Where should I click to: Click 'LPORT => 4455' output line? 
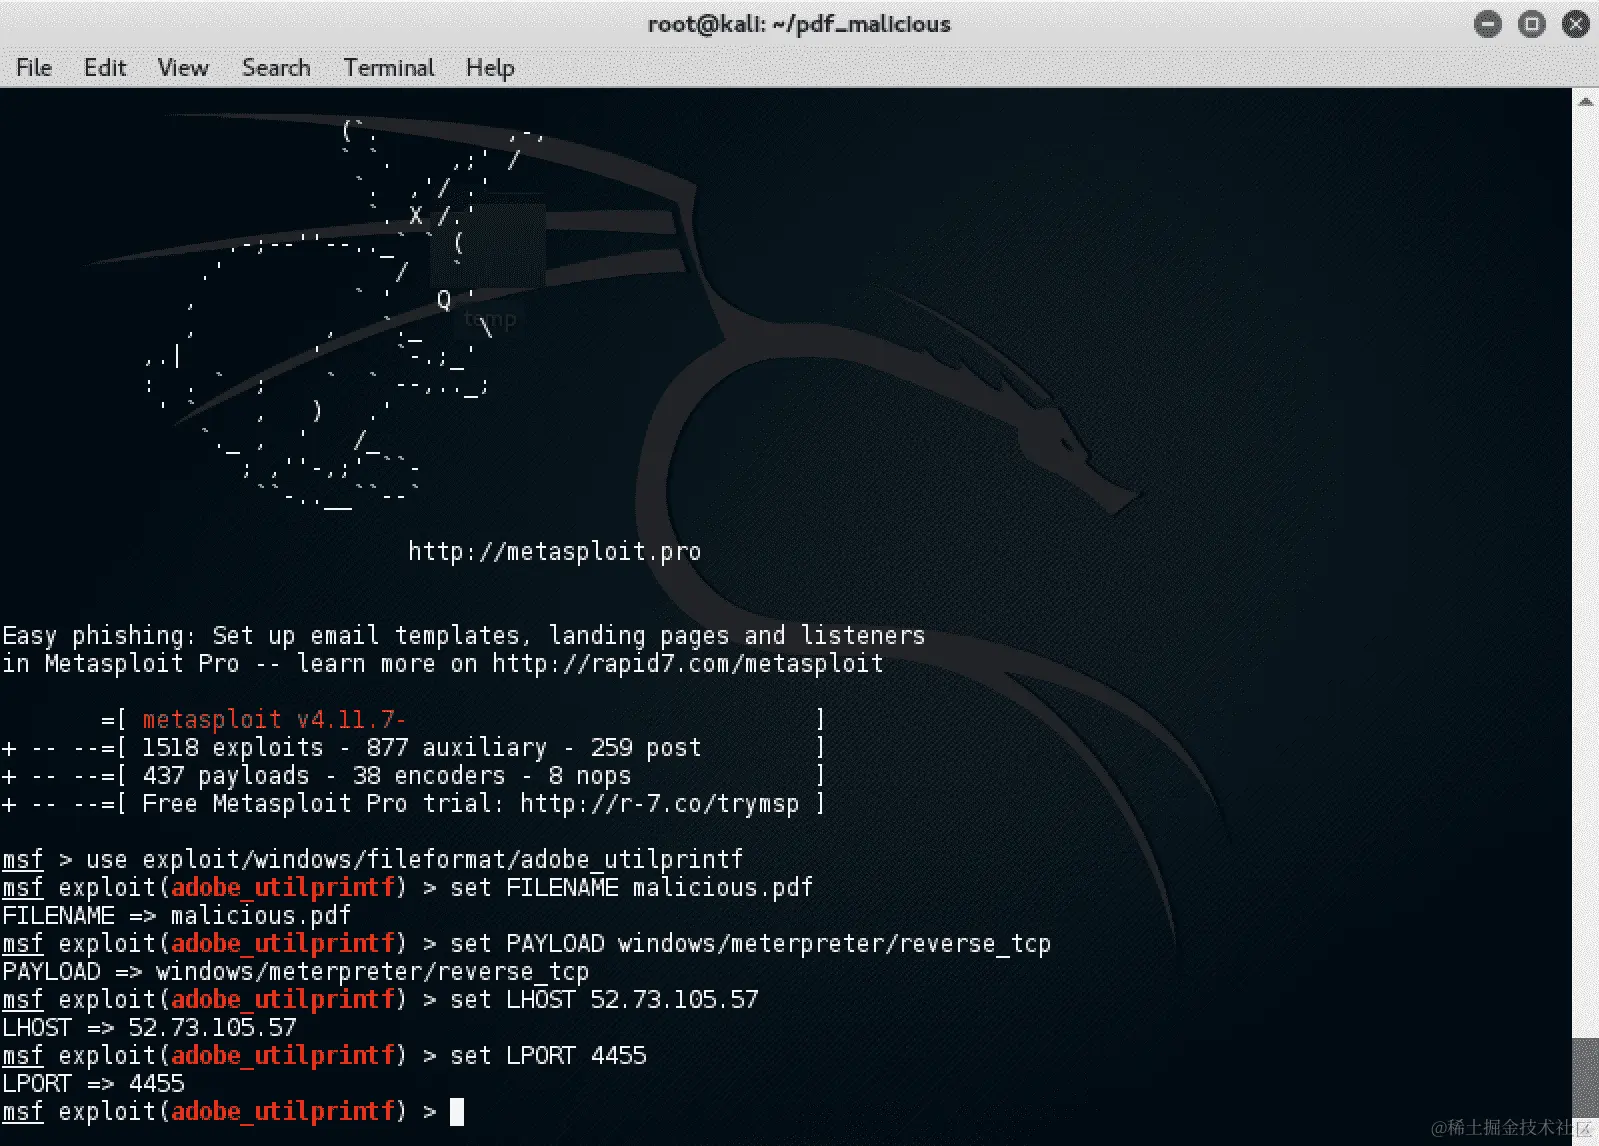tap(93, 1083)
